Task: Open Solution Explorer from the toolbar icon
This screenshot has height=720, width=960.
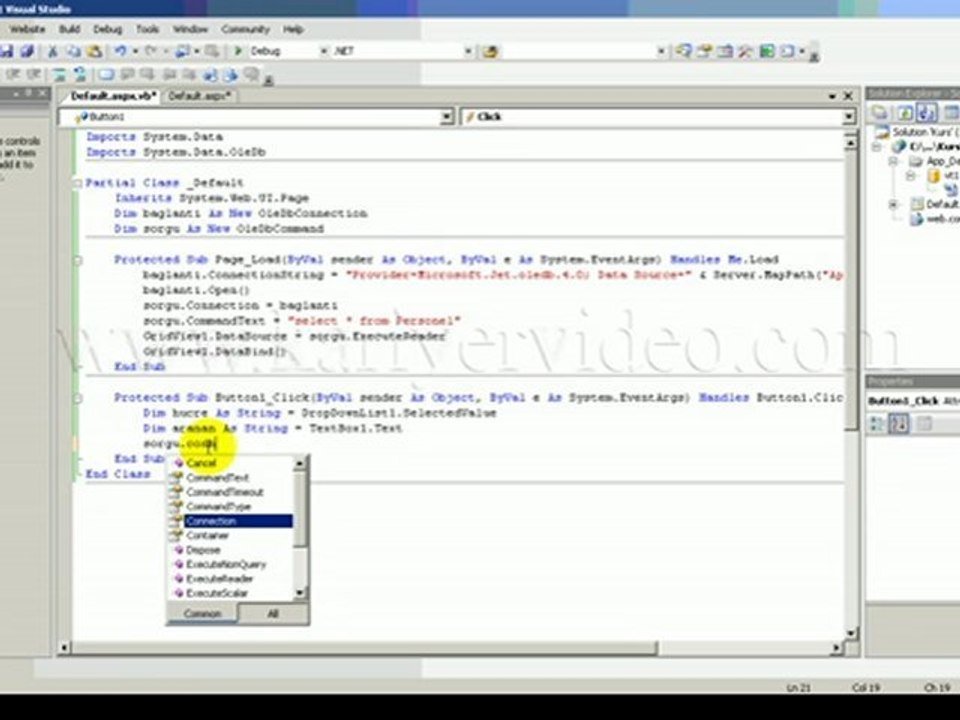Action: pos(683,51)
